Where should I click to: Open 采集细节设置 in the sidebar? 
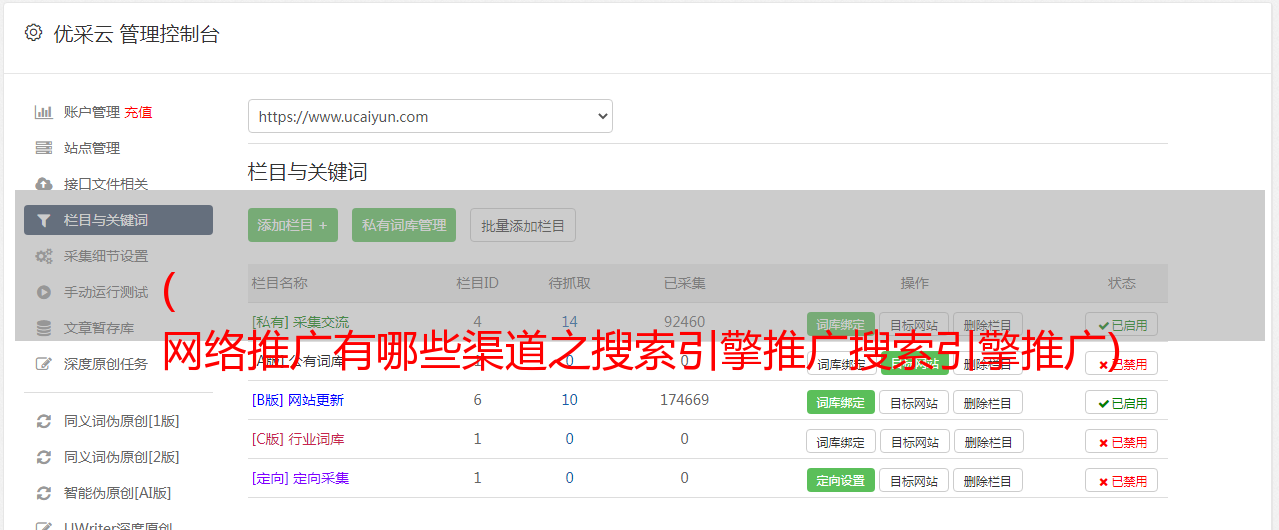point(106,256)
